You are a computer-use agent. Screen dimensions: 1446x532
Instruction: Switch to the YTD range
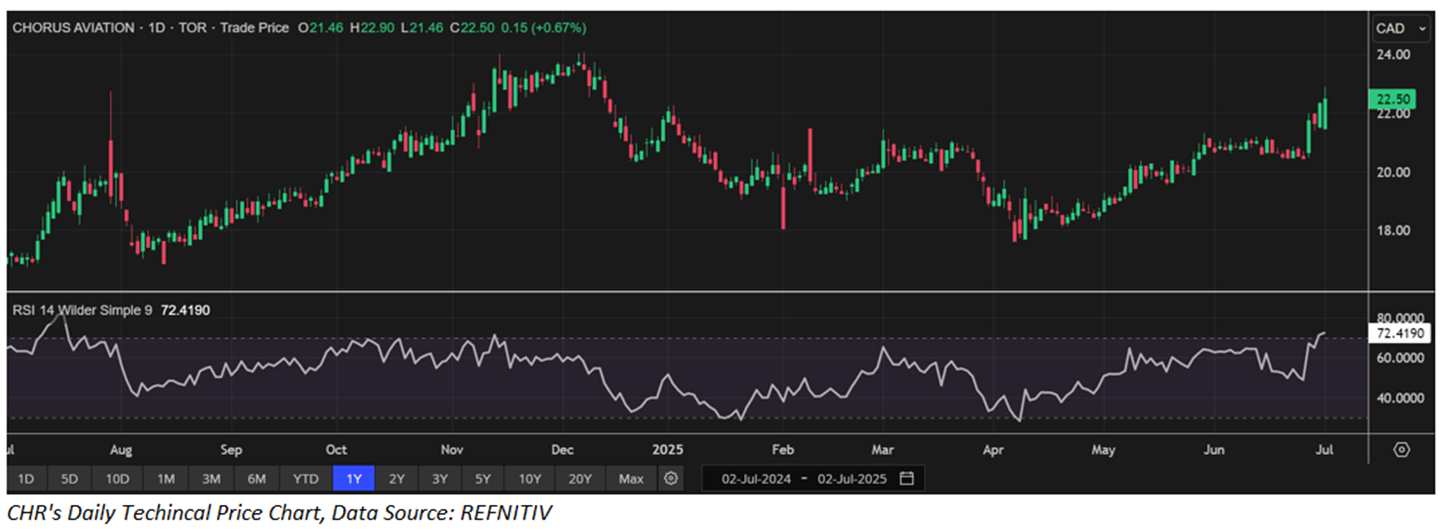306,479
